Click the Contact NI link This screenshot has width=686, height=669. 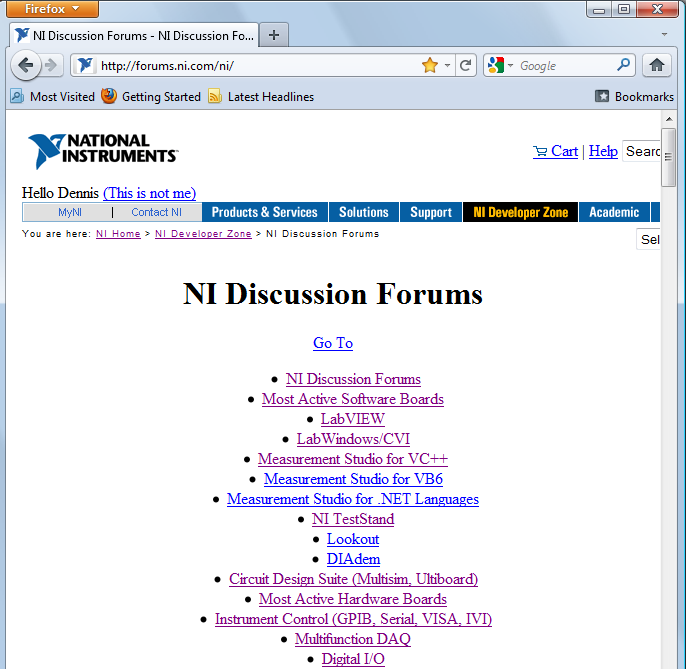[x=156, y=212]
